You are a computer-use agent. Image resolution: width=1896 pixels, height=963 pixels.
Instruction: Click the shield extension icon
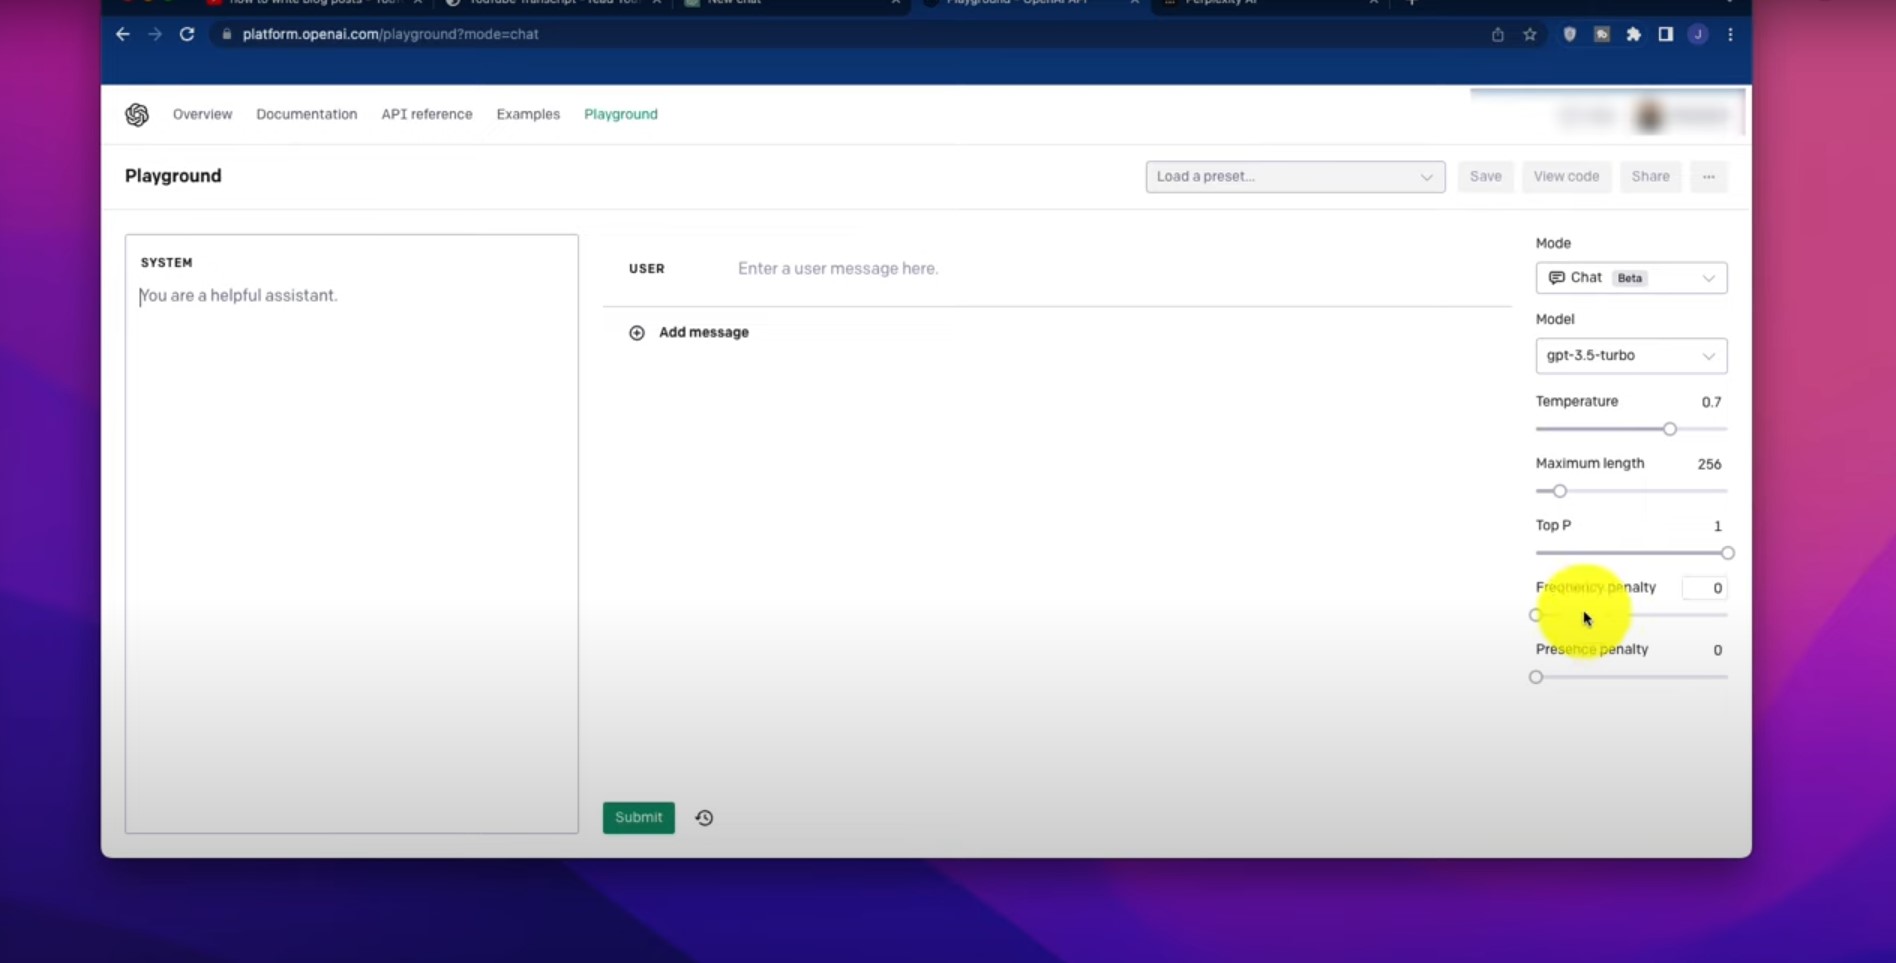pyautogui.click(x=1570, y=34)
